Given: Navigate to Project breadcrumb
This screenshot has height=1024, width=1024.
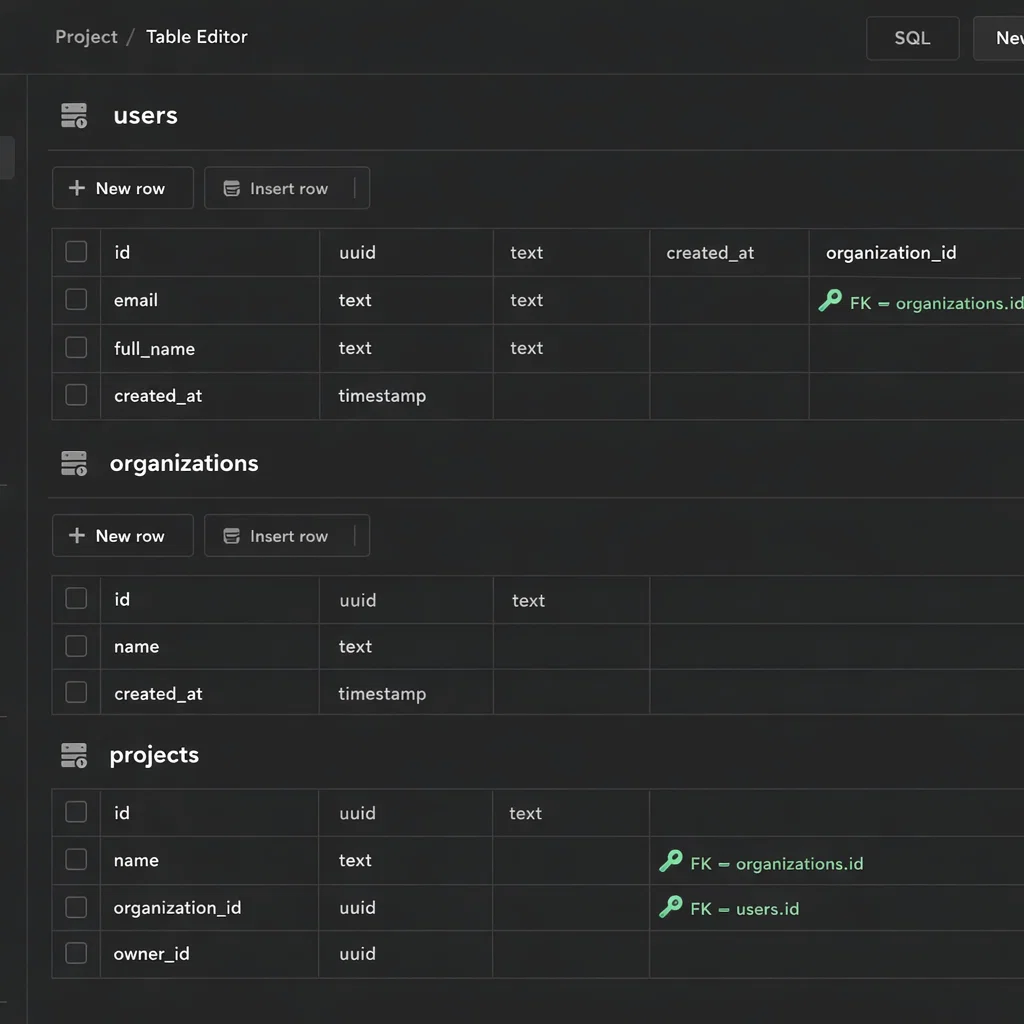Looking at the screenshot, I should tap(86, 37).
